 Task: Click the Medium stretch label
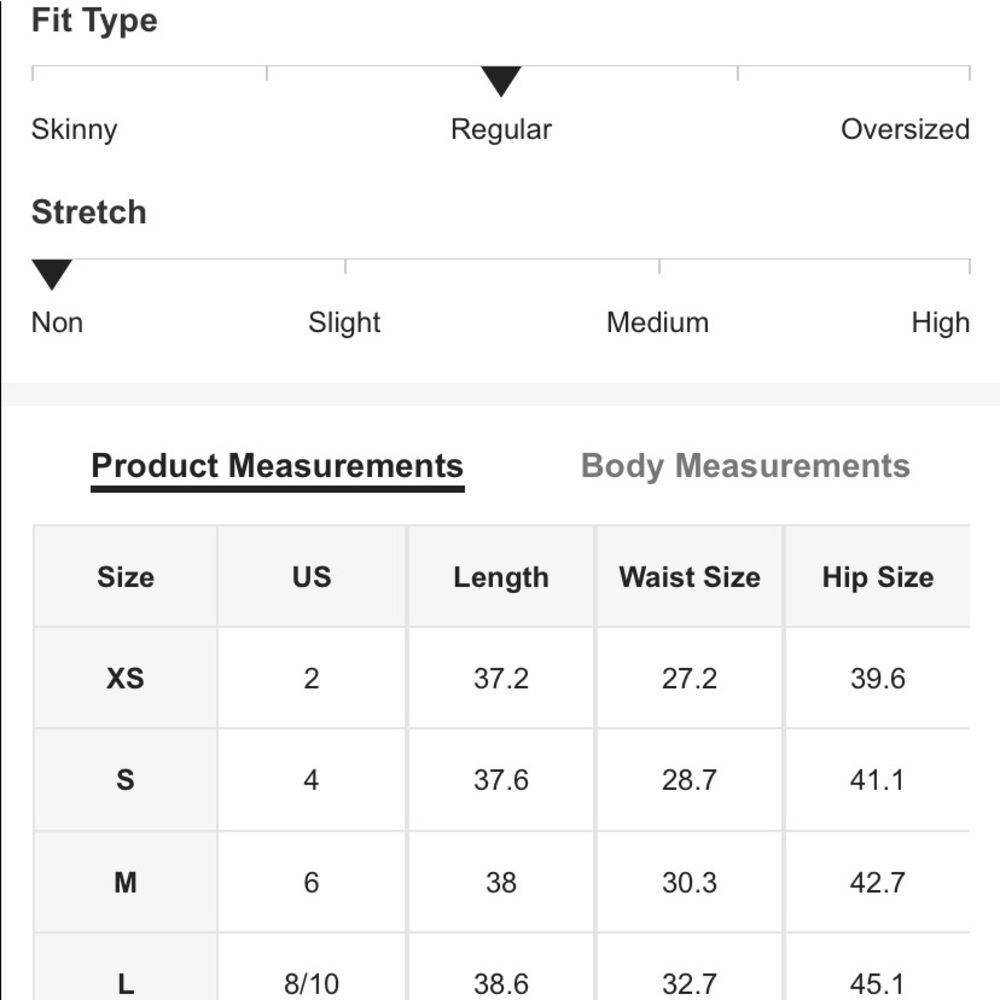658,322
